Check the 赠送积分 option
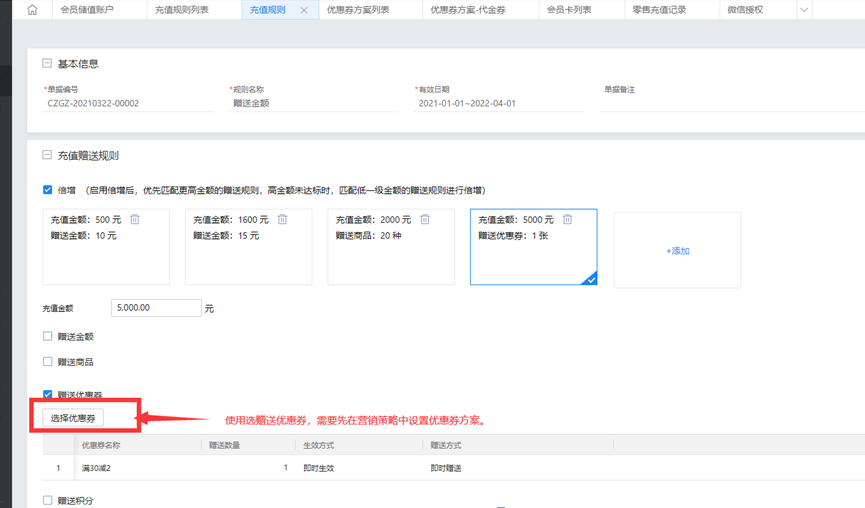The image size is (865, 508). click(48, 500)
